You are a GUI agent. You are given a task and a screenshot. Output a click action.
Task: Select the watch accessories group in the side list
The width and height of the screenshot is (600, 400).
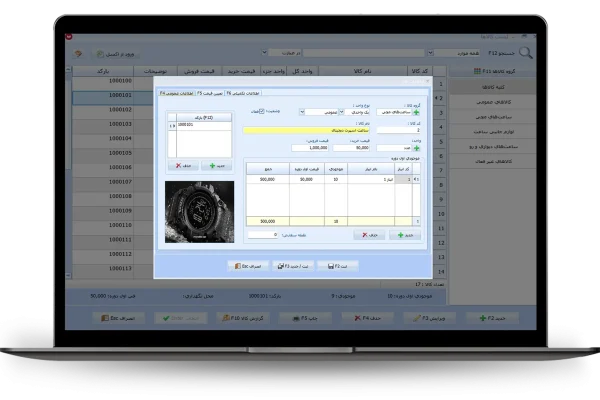click(x=492, y=132)
